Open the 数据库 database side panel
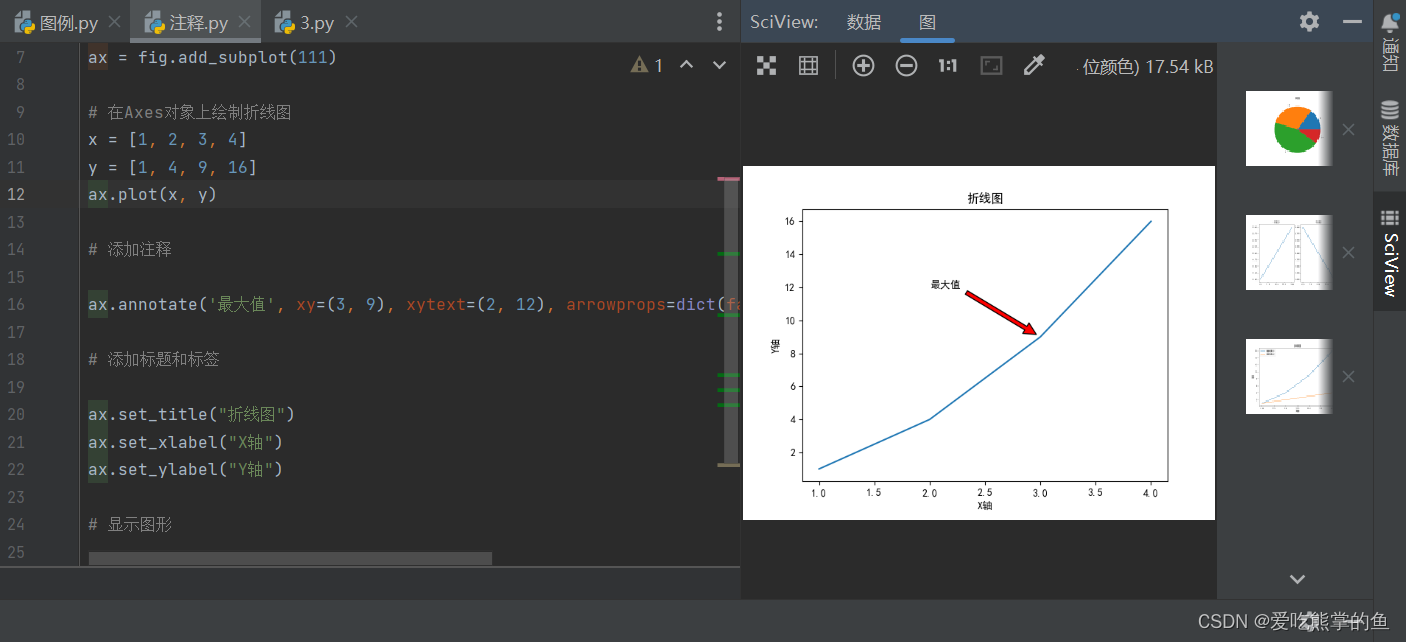The image size is (1406, 642). (x=1390, y=138)
